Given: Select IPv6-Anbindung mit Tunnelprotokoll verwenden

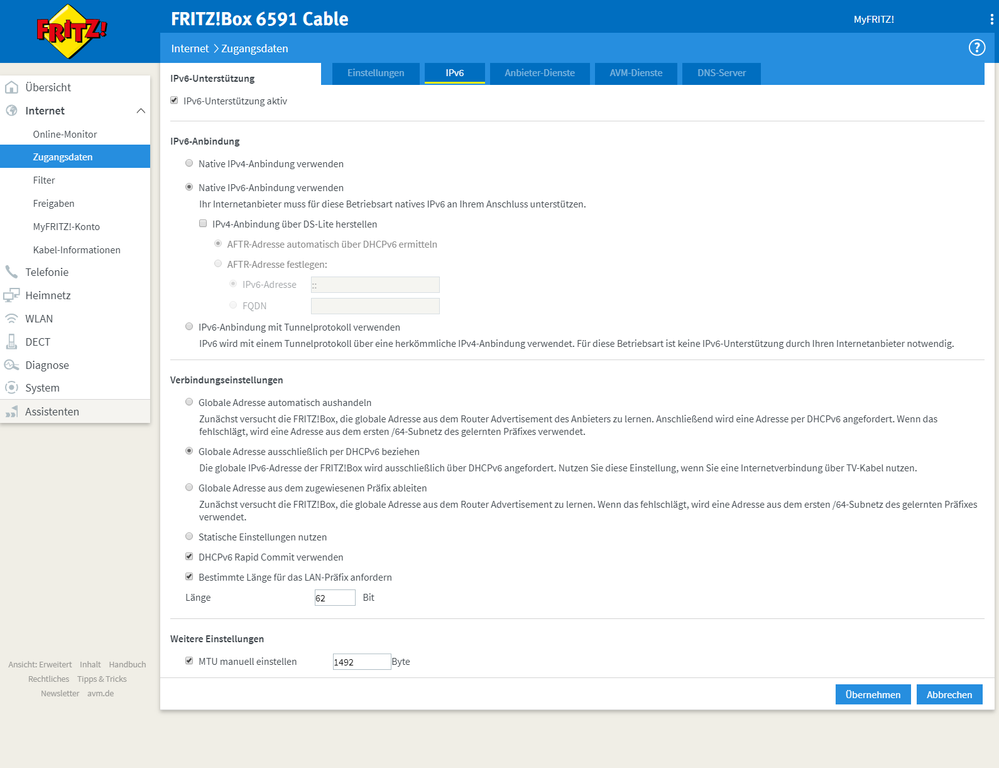Looking at the screenshot, I should tap(189, 326).
